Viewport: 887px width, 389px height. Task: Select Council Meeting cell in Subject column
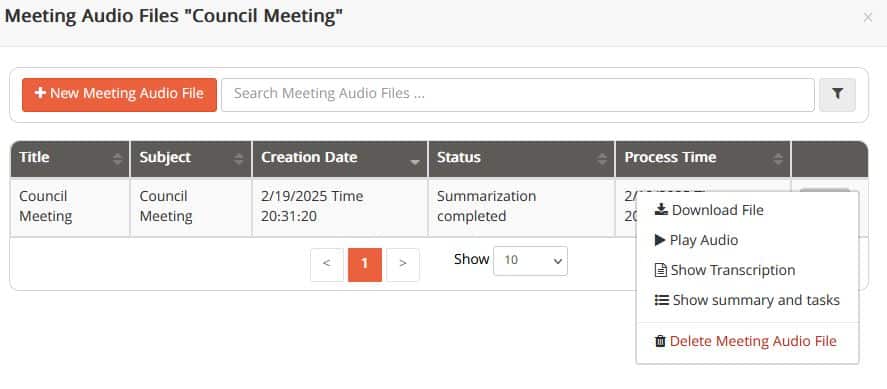click(191, 207)
